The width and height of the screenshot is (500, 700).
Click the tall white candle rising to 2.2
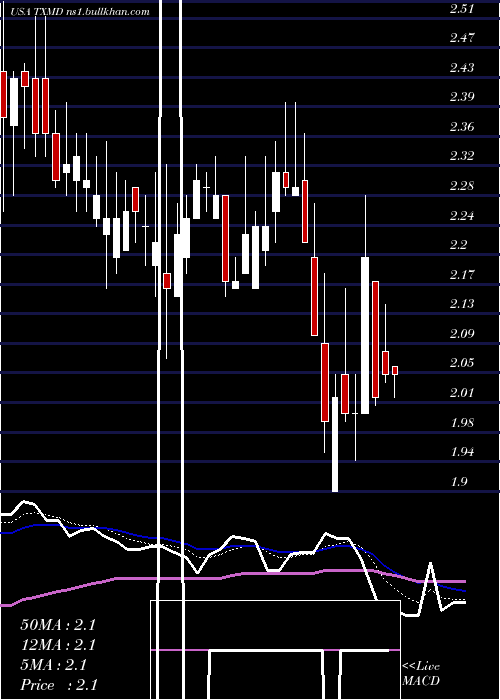point(365,336)
